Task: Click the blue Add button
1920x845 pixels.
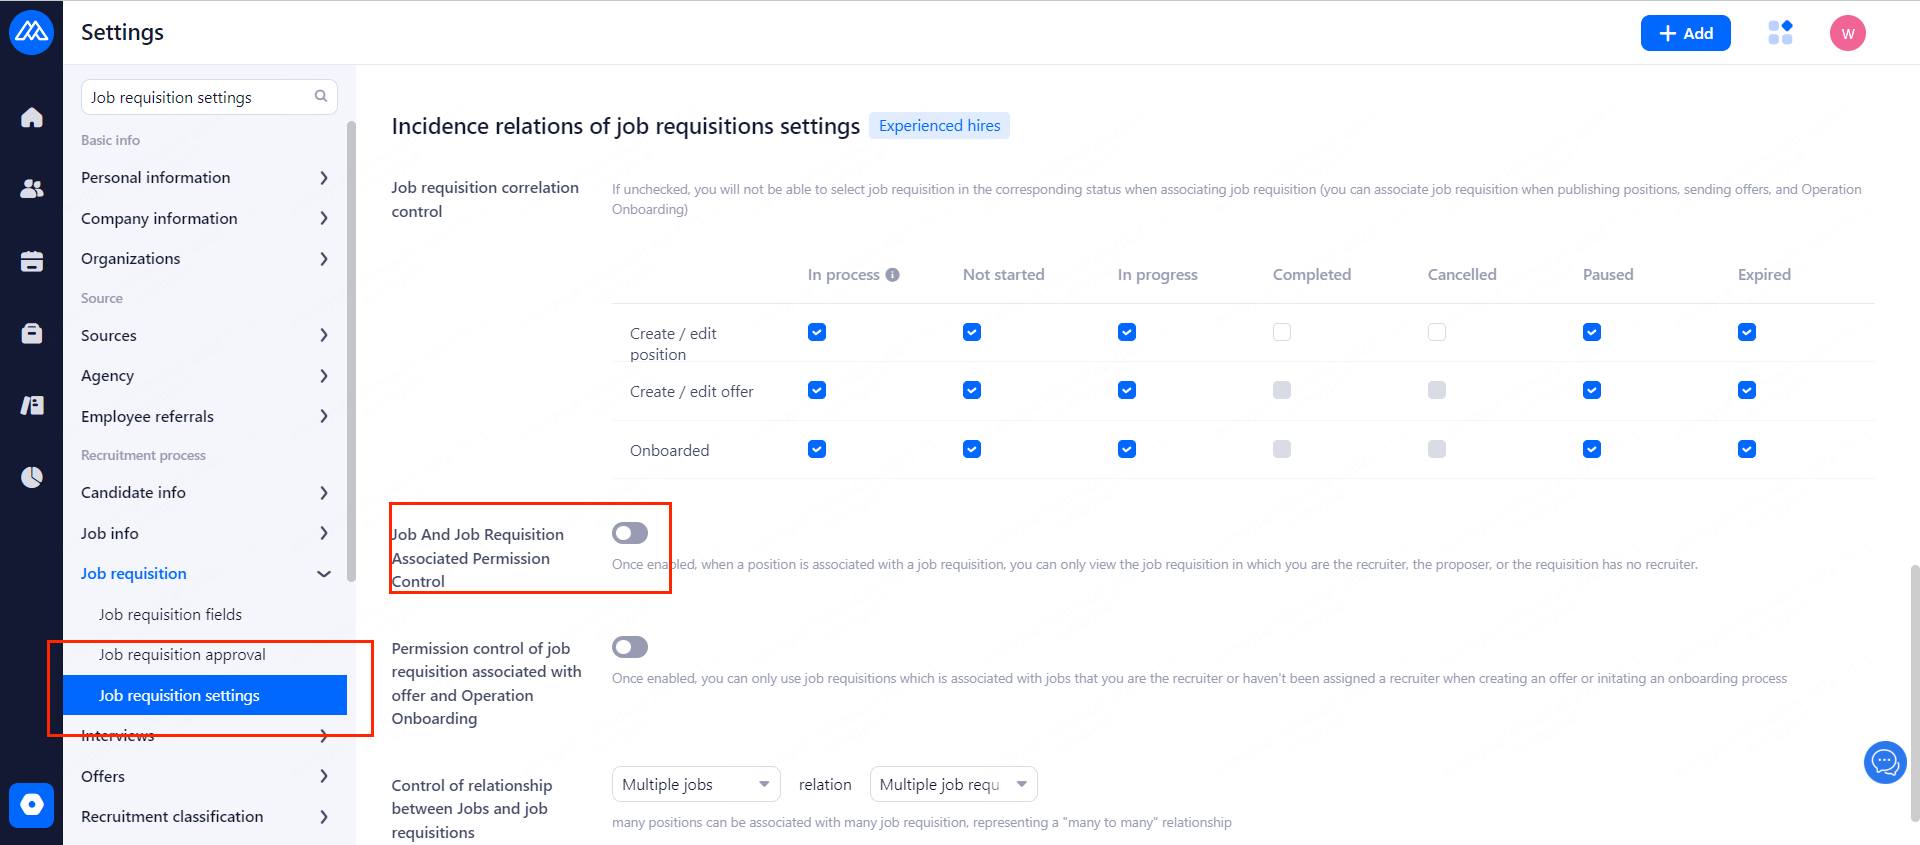Action: click(1685, 33)
